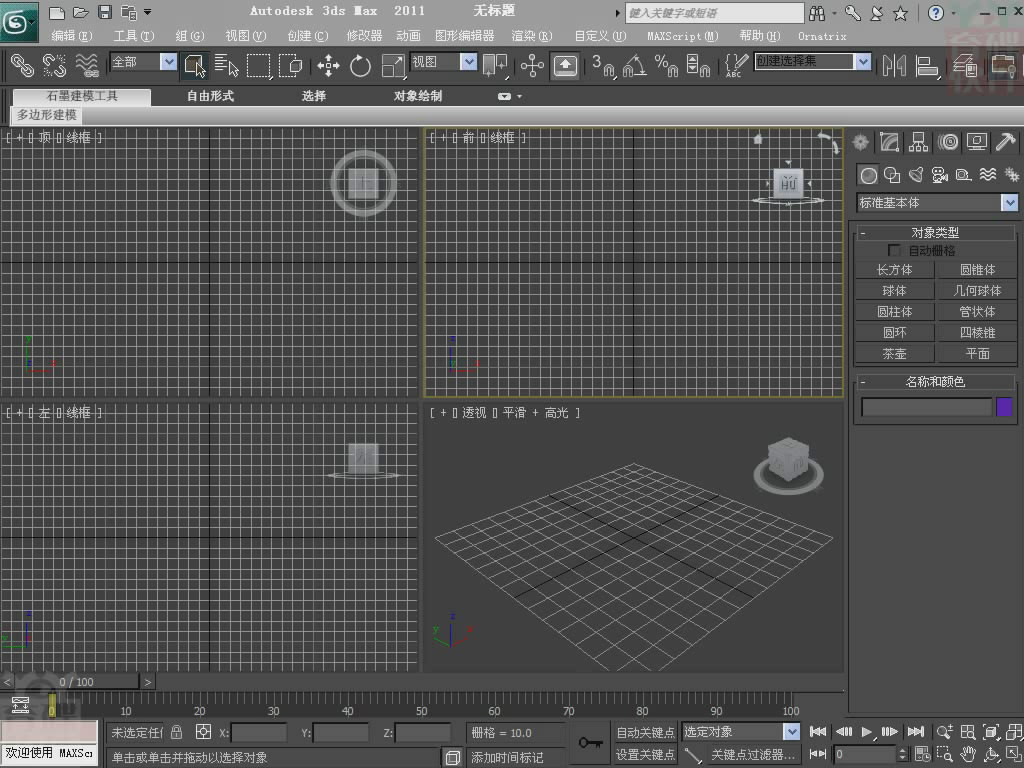Select the Helpers category icon
The width and height of the screenshot is (1024, 768).
pyautogui.click(x=964, y=174)
